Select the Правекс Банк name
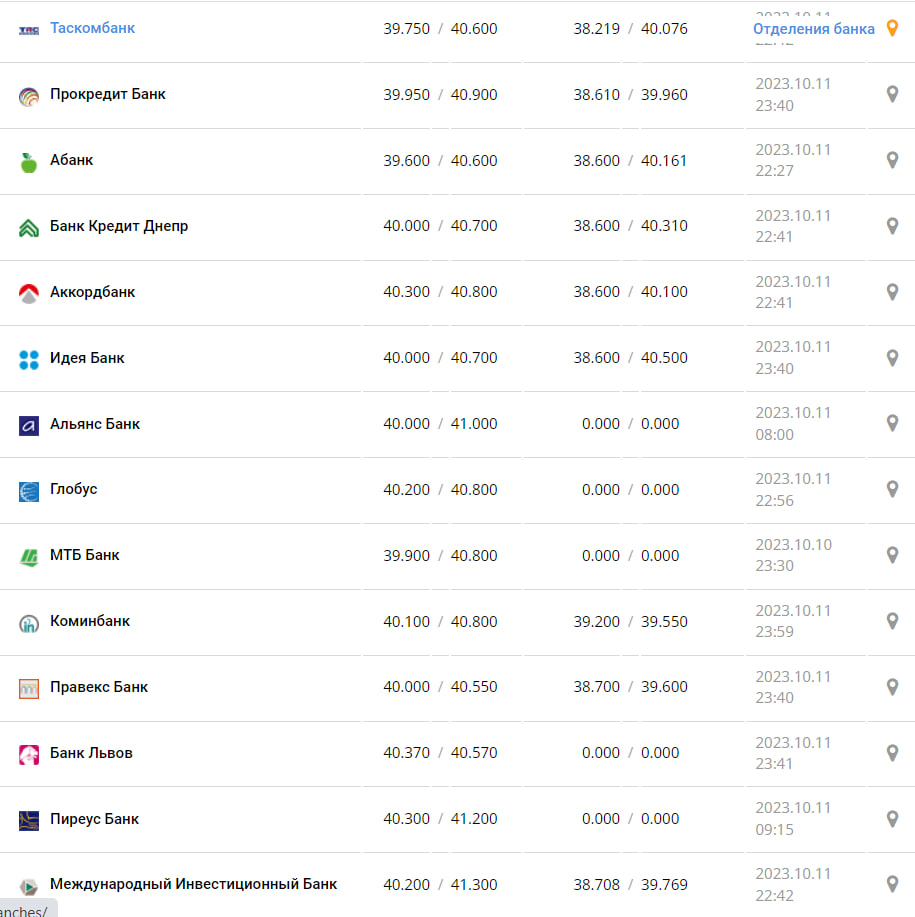The height and width of the screenshot is (917, 915). (99, 687)
